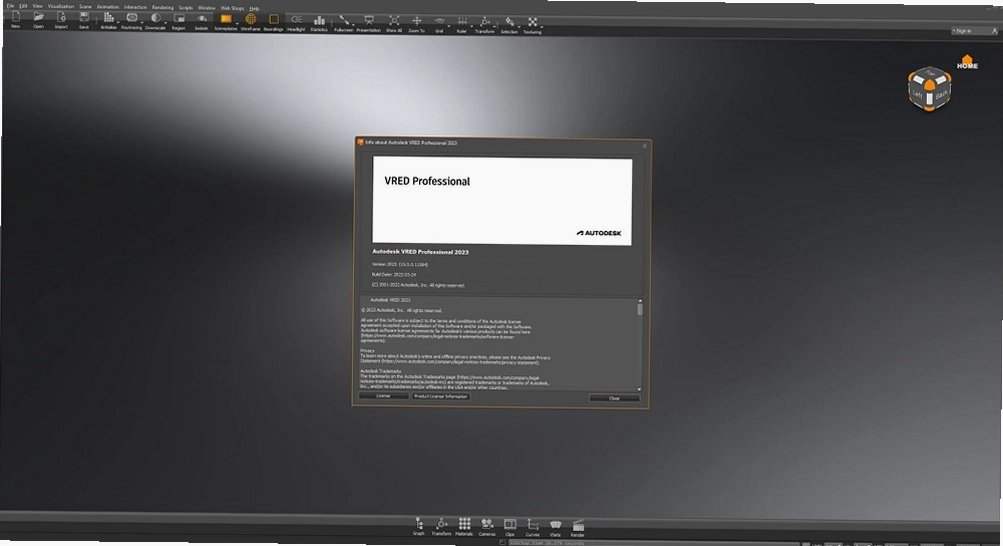This screenshot has width=1003, height=546.
Task: Expand the Selection dropdown arrow
Action: pos(519,27)
